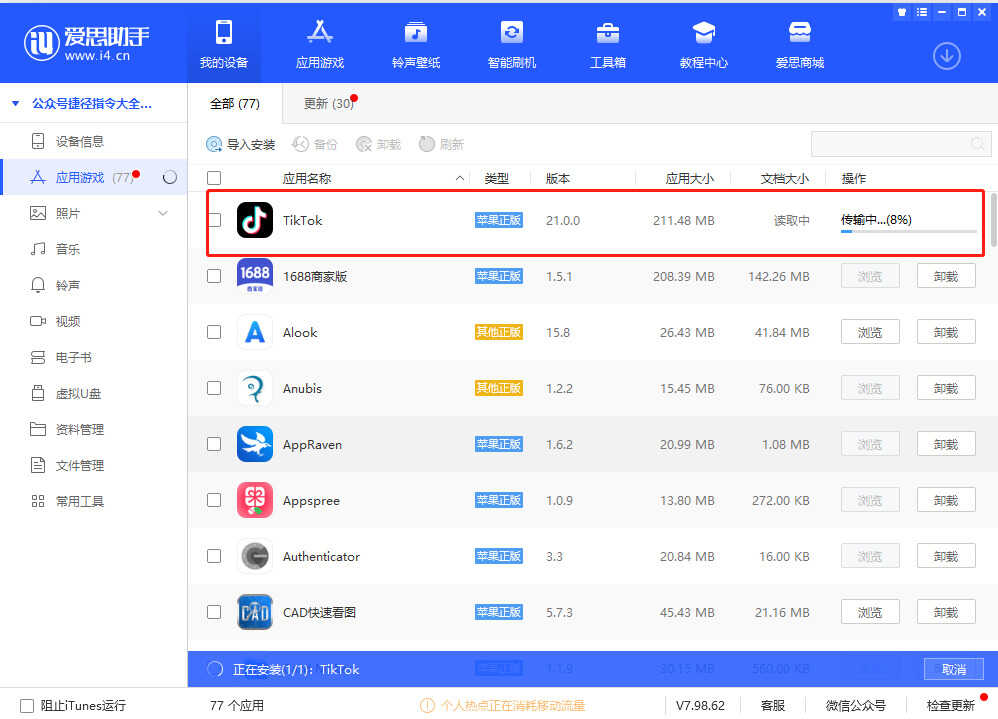This screenshot has width=998, height=719.
Task: Check the Alook row checkbox
Action: (214, 332)
